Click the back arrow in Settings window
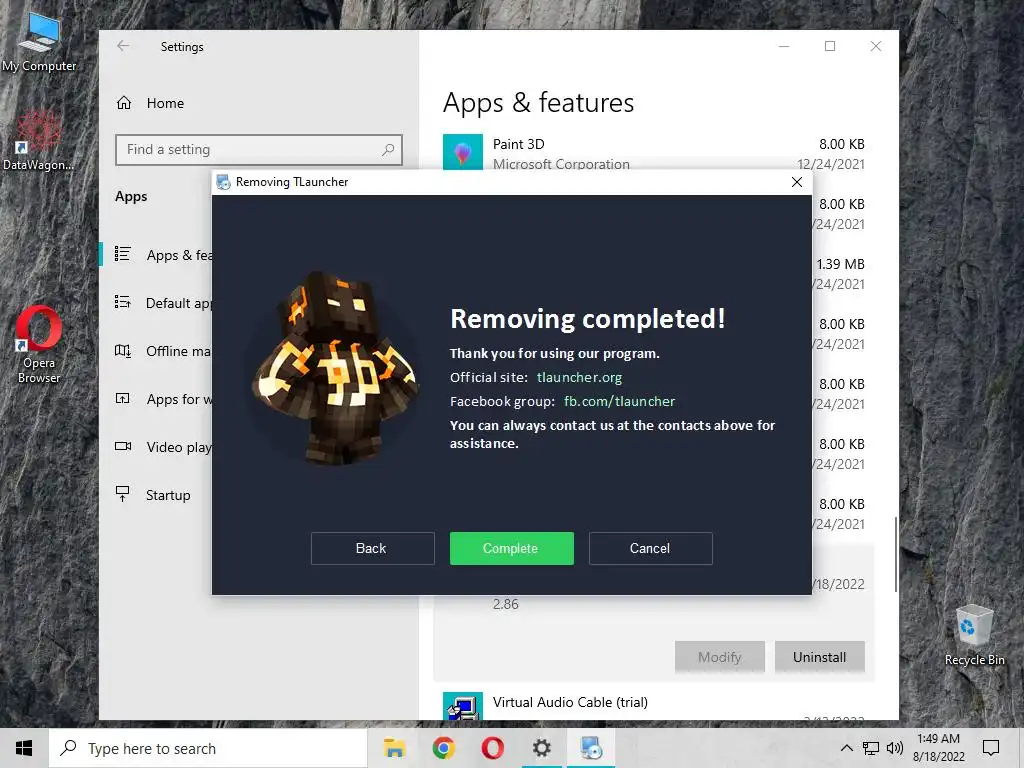This screenshot has width=1024, height=768. tap(123, 46)
